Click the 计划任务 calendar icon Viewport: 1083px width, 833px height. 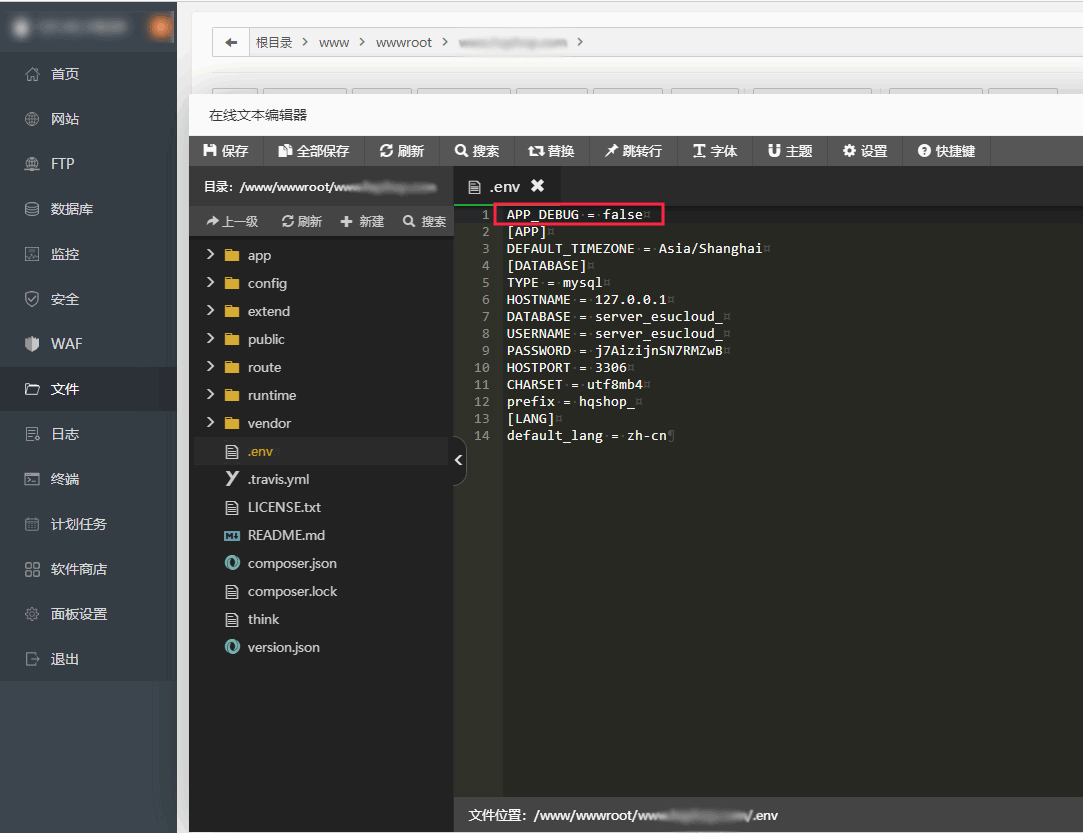pos(32,524)
